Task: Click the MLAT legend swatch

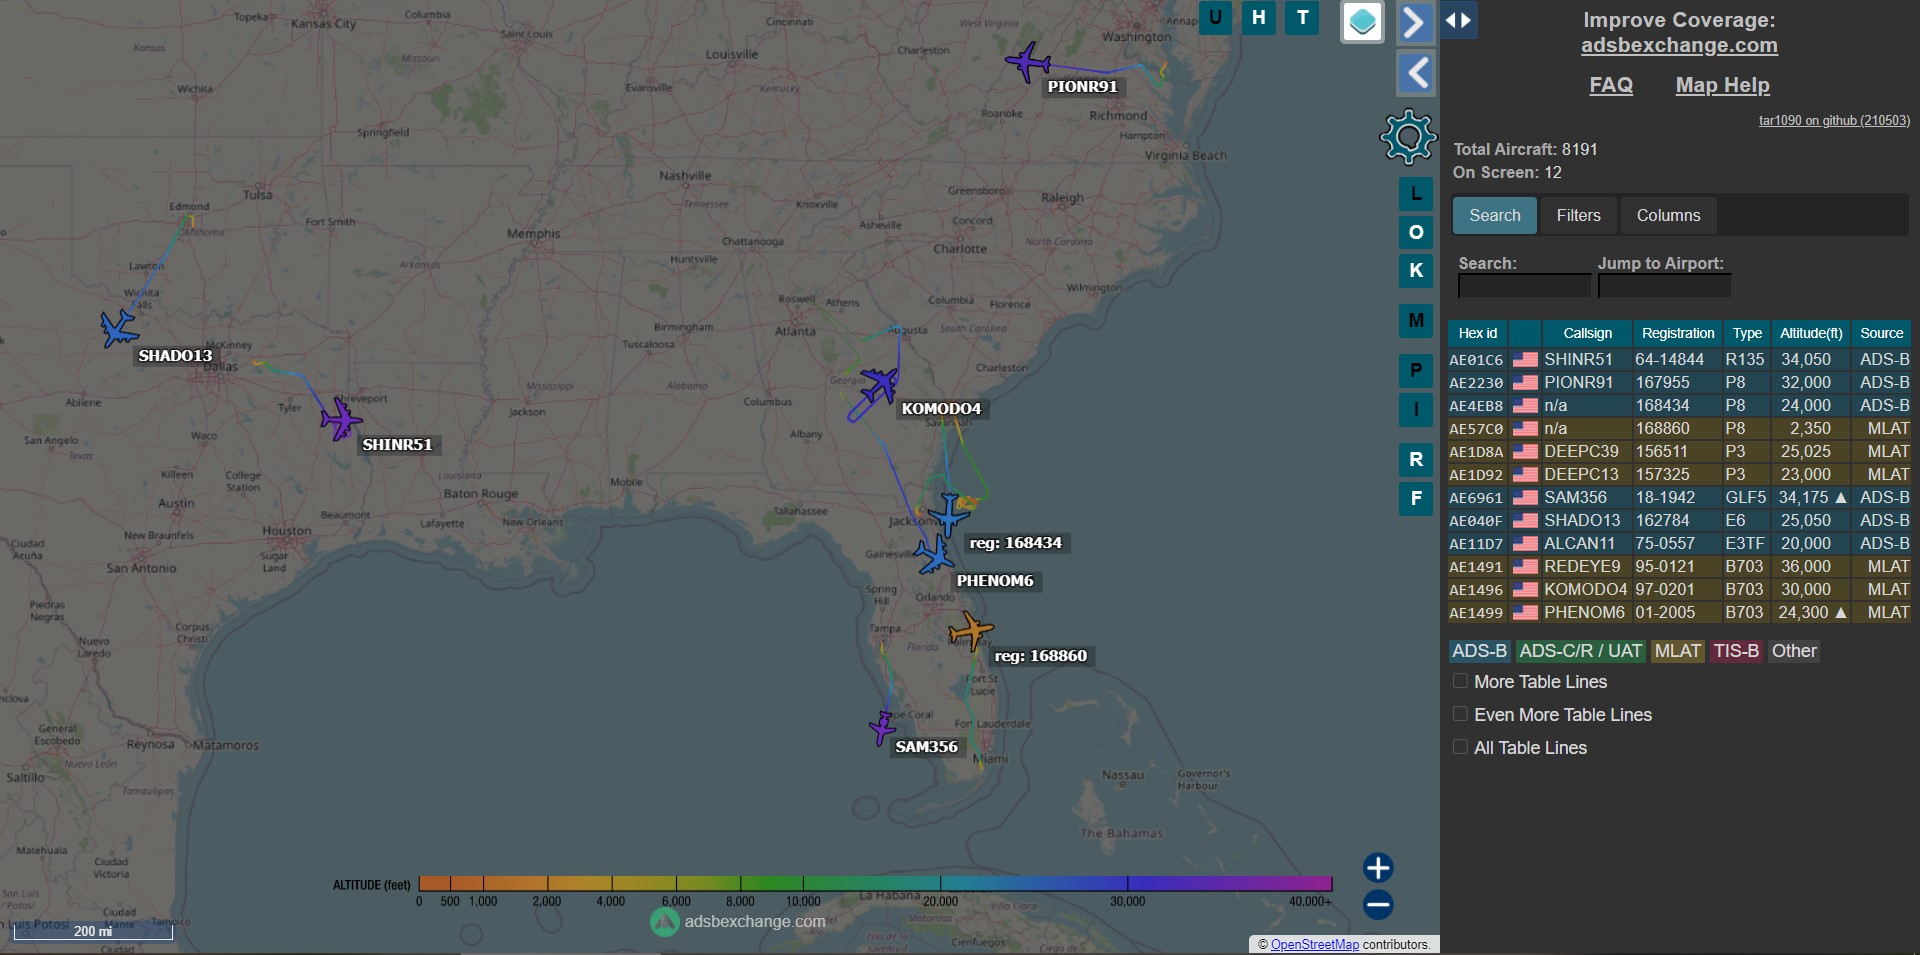Action: (x=1677, y=651)
